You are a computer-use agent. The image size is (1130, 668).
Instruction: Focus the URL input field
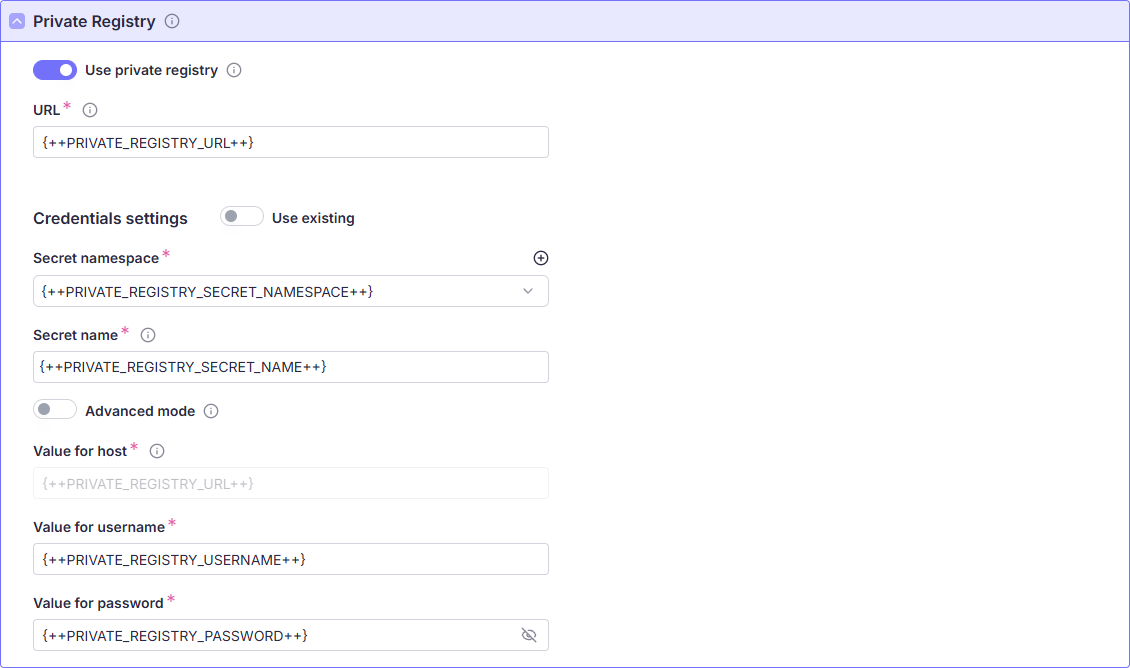pos(290,142)
